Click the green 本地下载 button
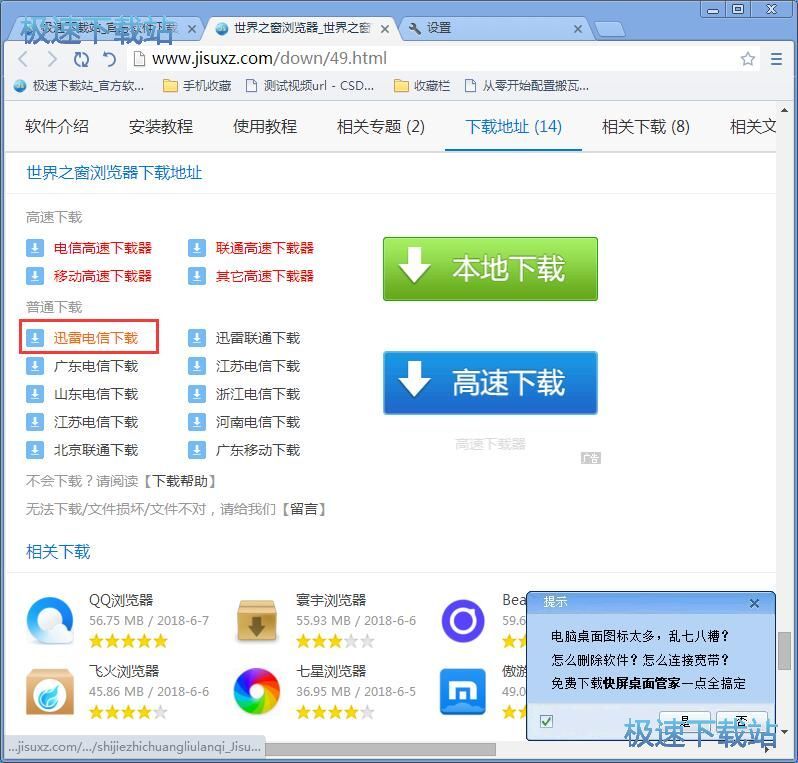The height and width of the screenshot is (763, 798). (490, 269)
